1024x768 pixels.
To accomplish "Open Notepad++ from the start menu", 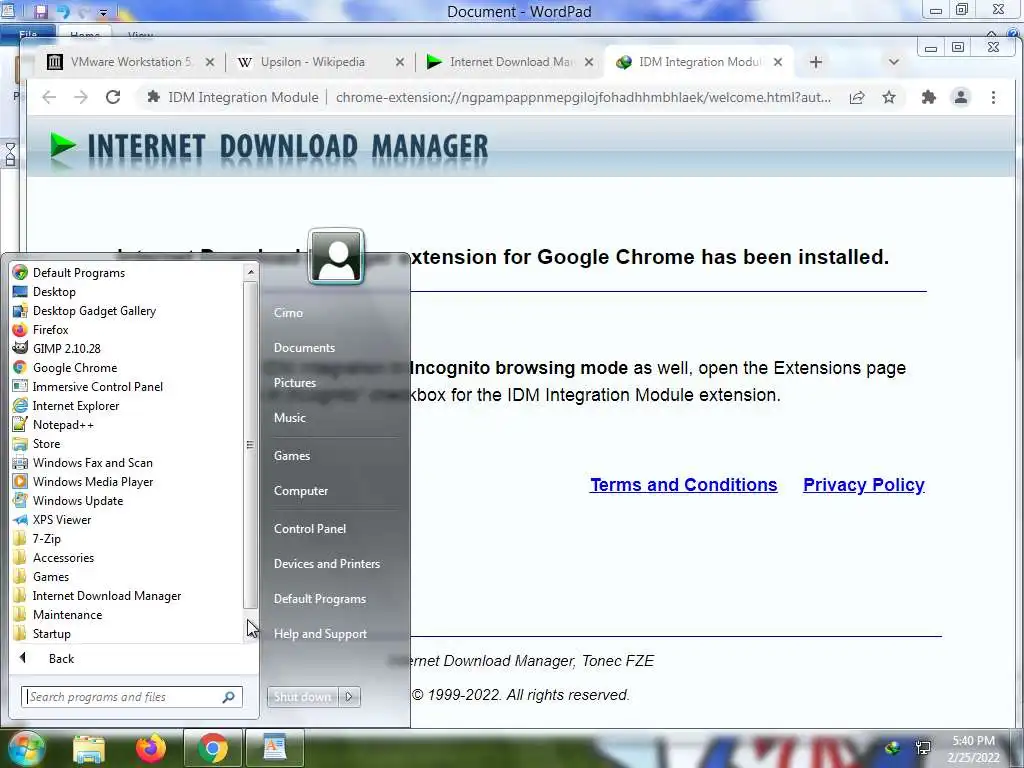I will click(63, 424).
